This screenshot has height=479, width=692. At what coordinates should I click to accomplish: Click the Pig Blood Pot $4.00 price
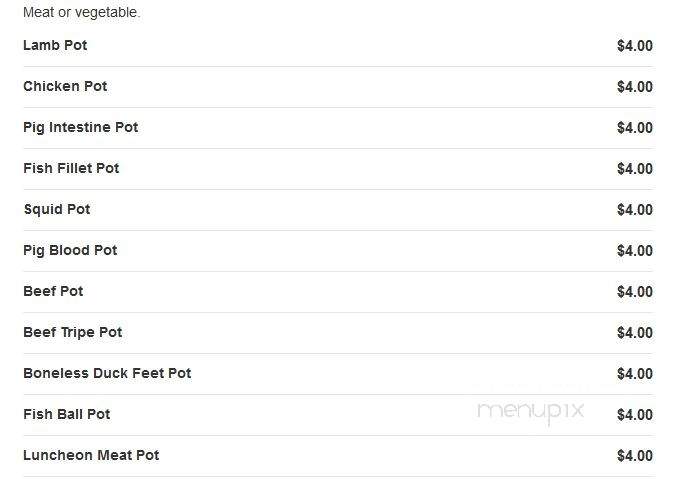pos(635,251)
